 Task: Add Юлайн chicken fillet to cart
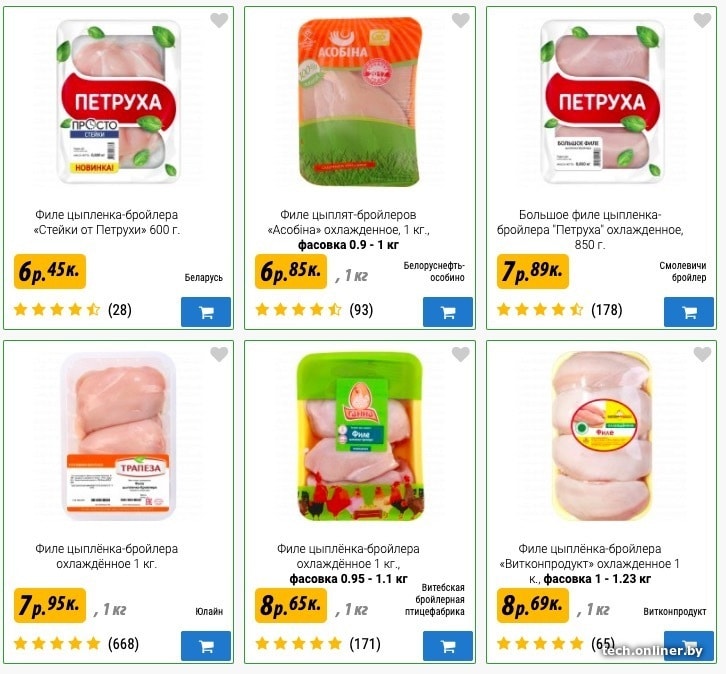[206, 646]
